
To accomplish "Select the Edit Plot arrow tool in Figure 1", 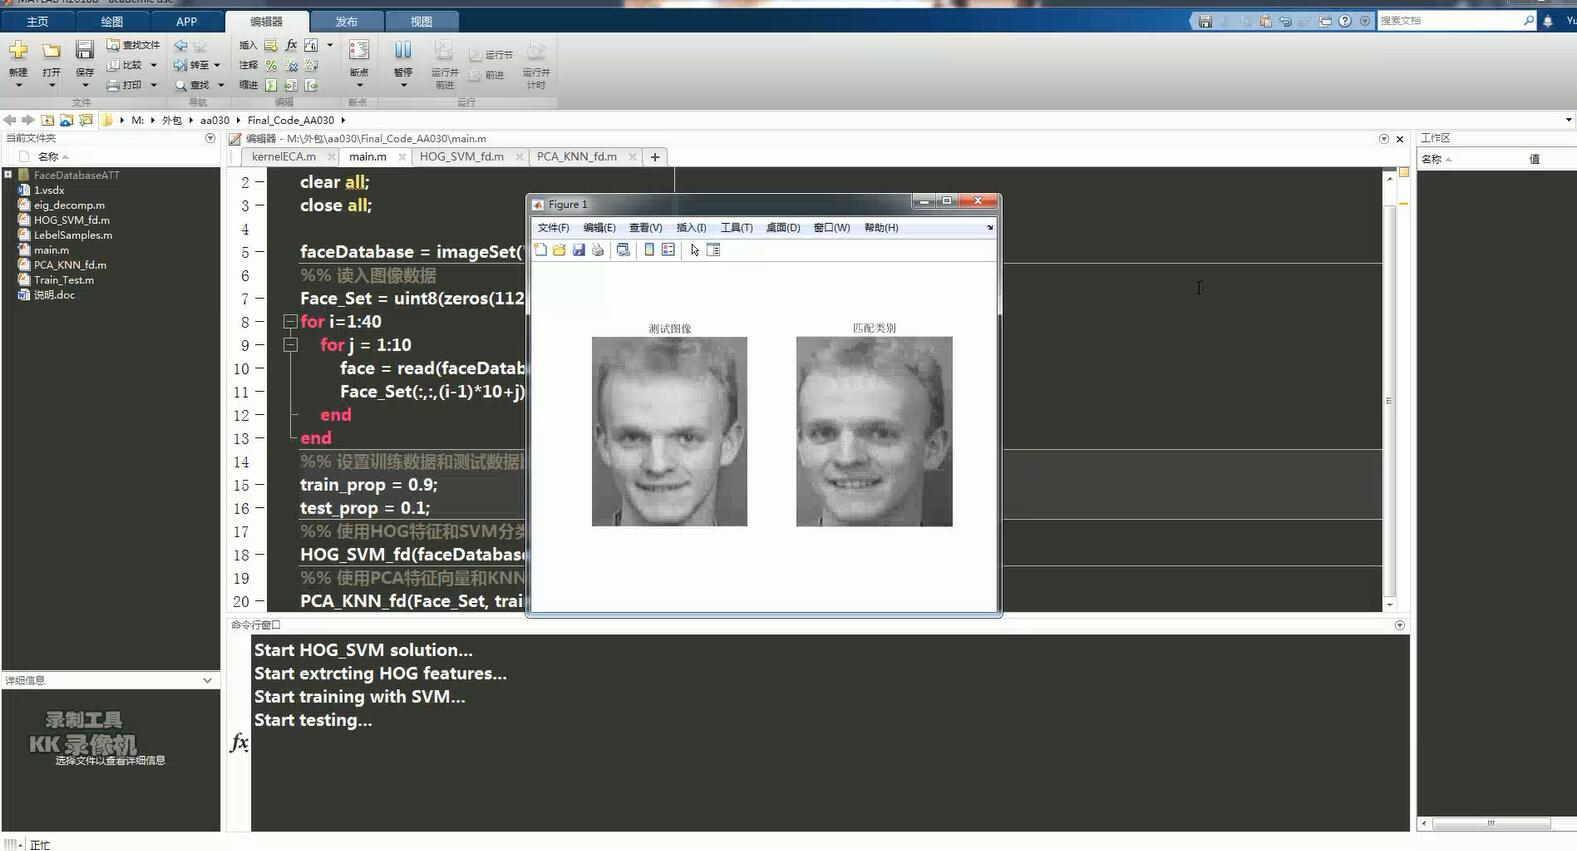I will click(695, 250).
